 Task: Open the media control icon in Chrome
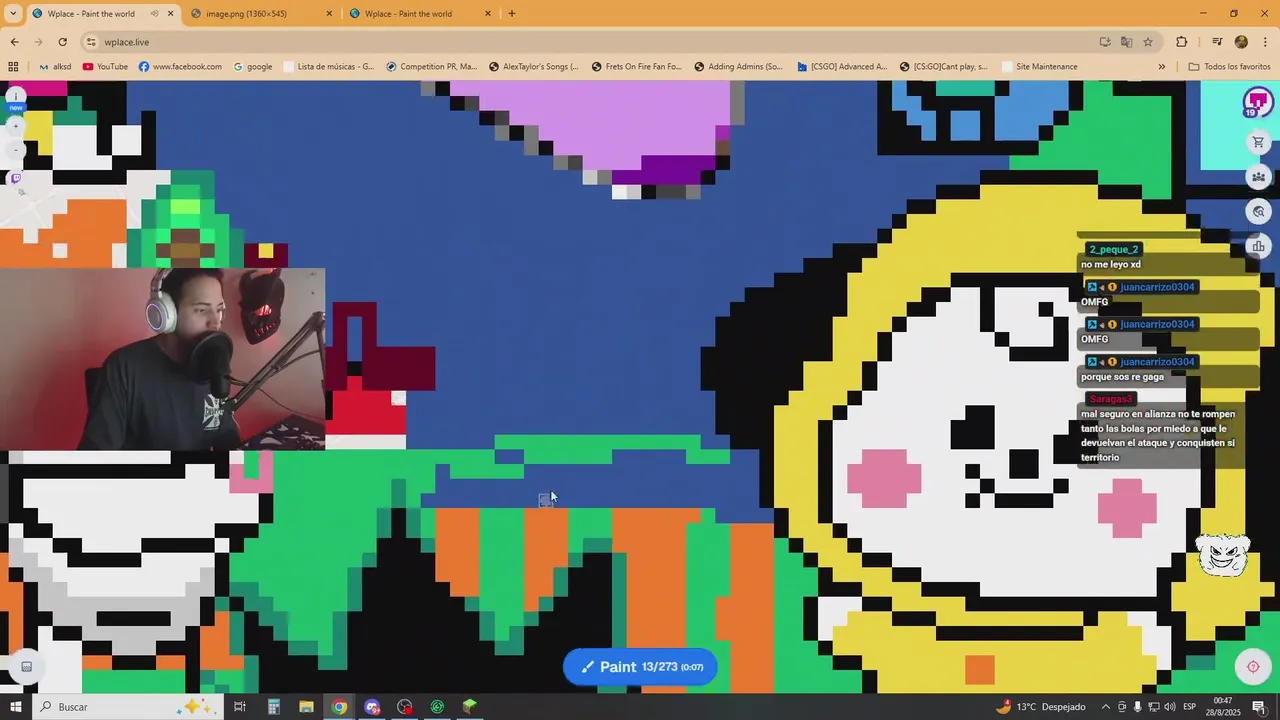1217,42
